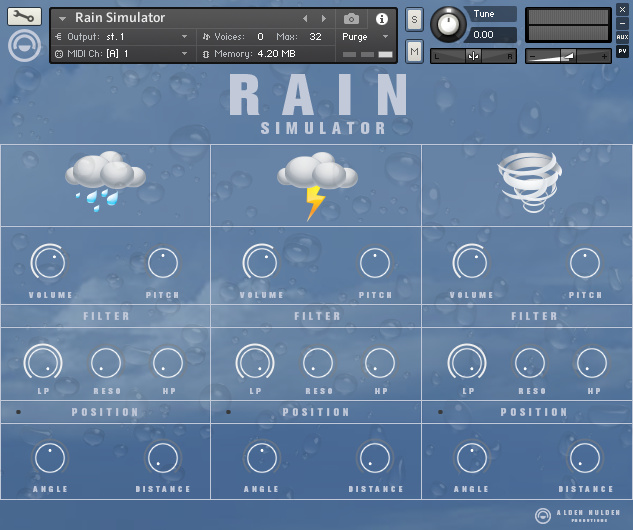Open the MIDI Ch [A] 1 dropdown
This screenshot has width=633, height=530.
click(x=121, y=54)
